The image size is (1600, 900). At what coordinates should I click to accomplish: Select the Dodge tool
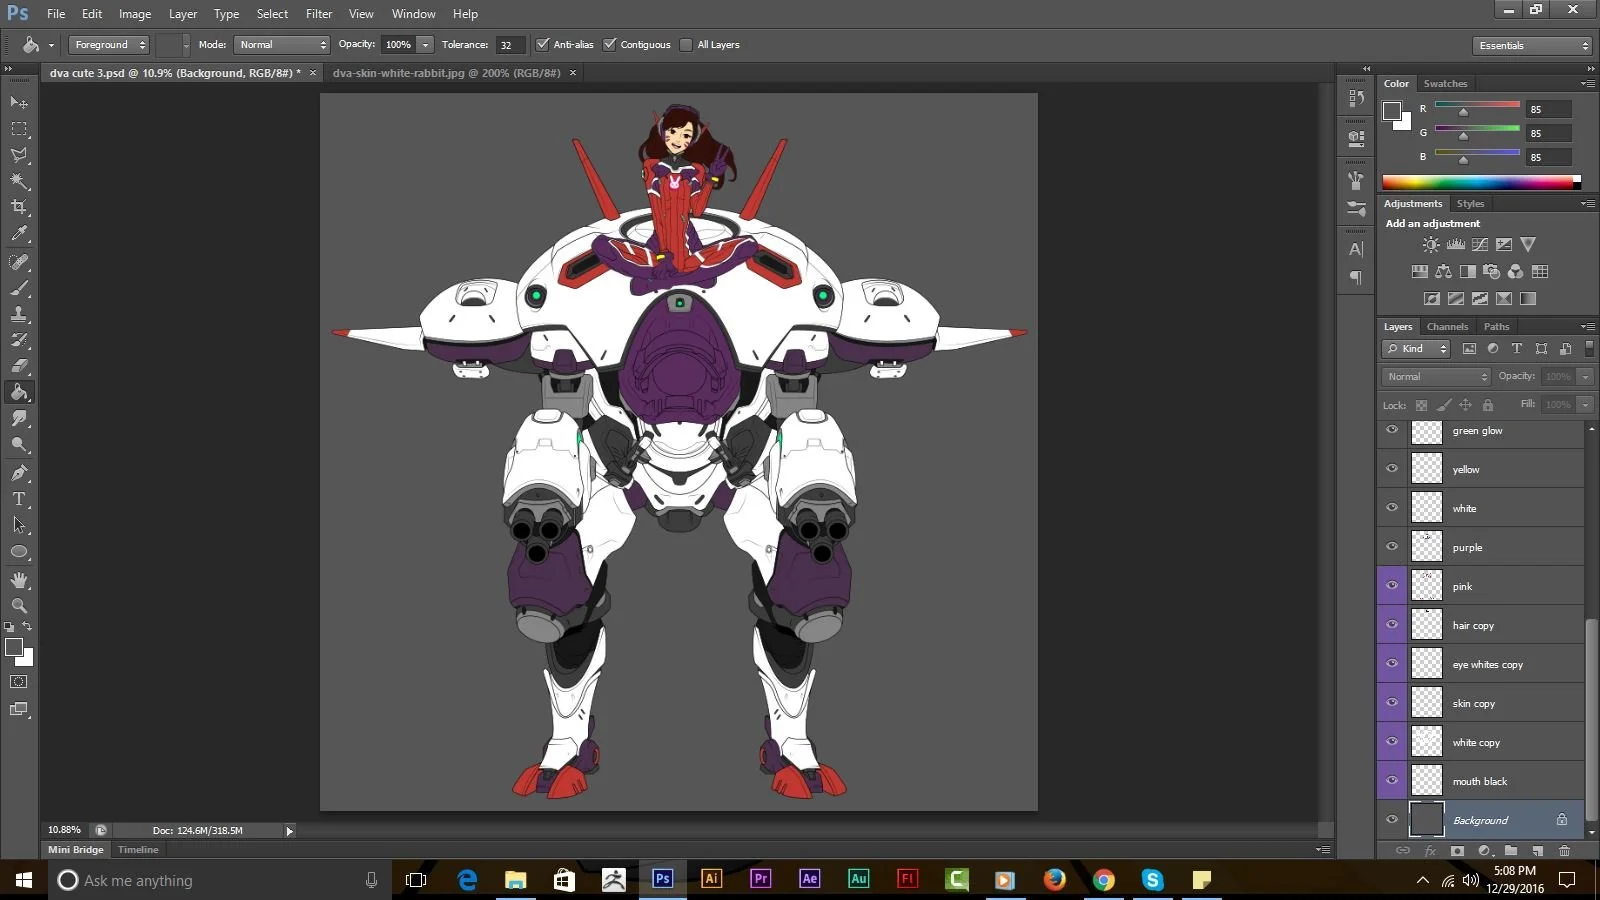point(19,444)
